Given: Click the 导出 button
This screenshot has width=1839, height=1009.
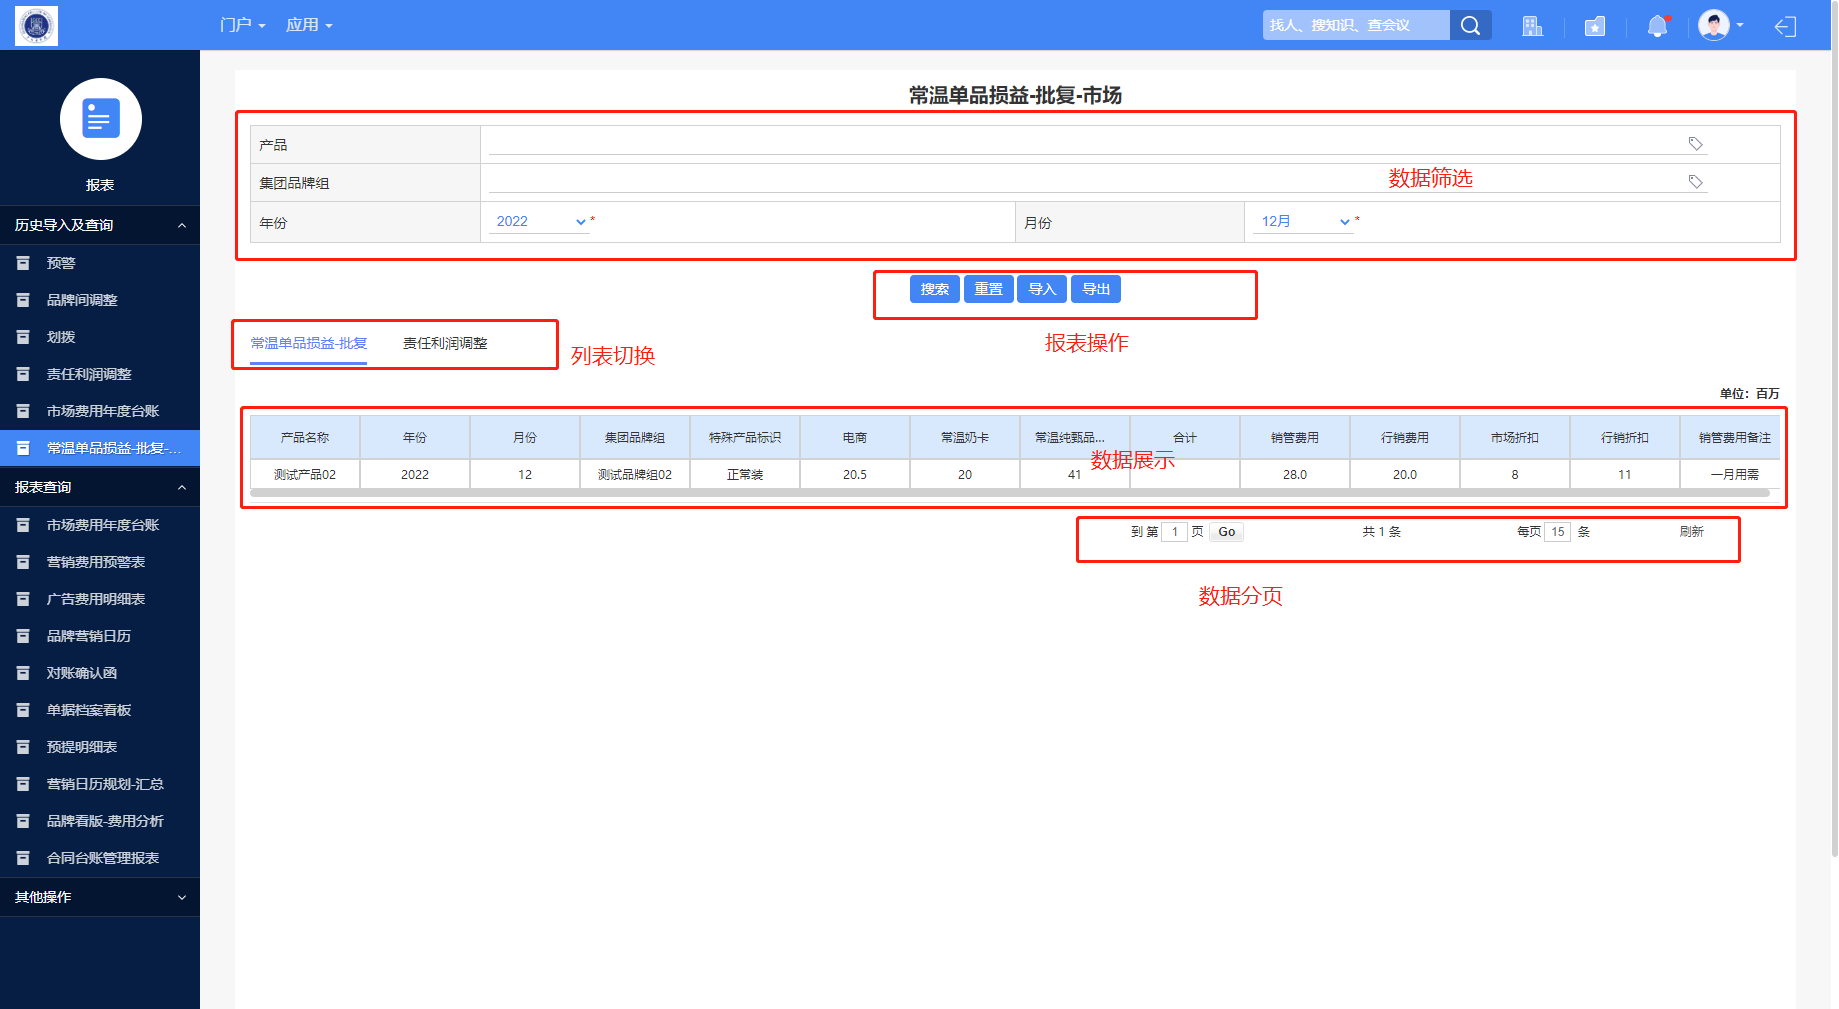Looking at the screenshot, I should coord(1096,289).
